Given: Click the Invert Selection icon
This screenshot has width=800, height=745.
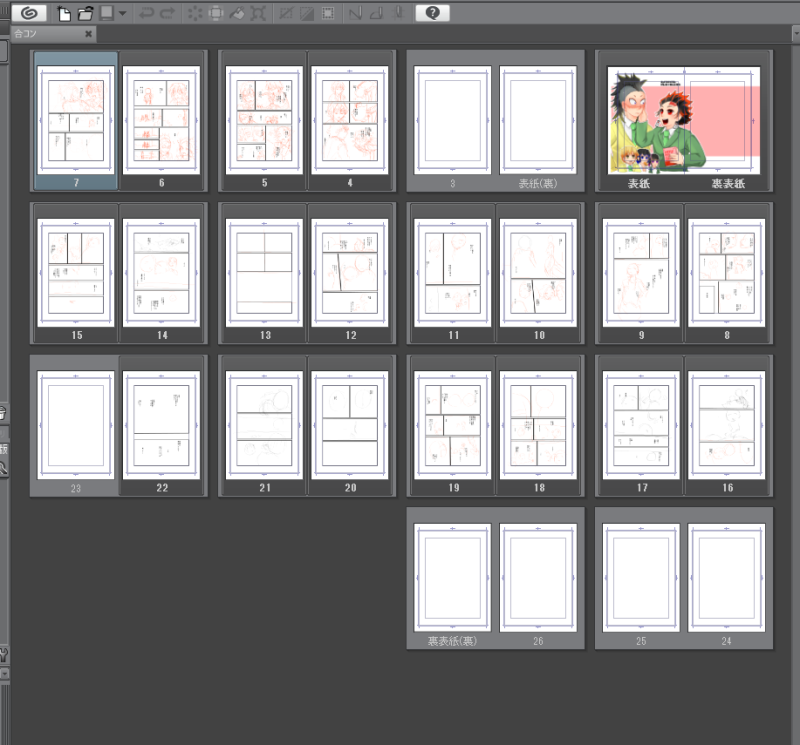Looking at the screenshot, I should [307, 13].
